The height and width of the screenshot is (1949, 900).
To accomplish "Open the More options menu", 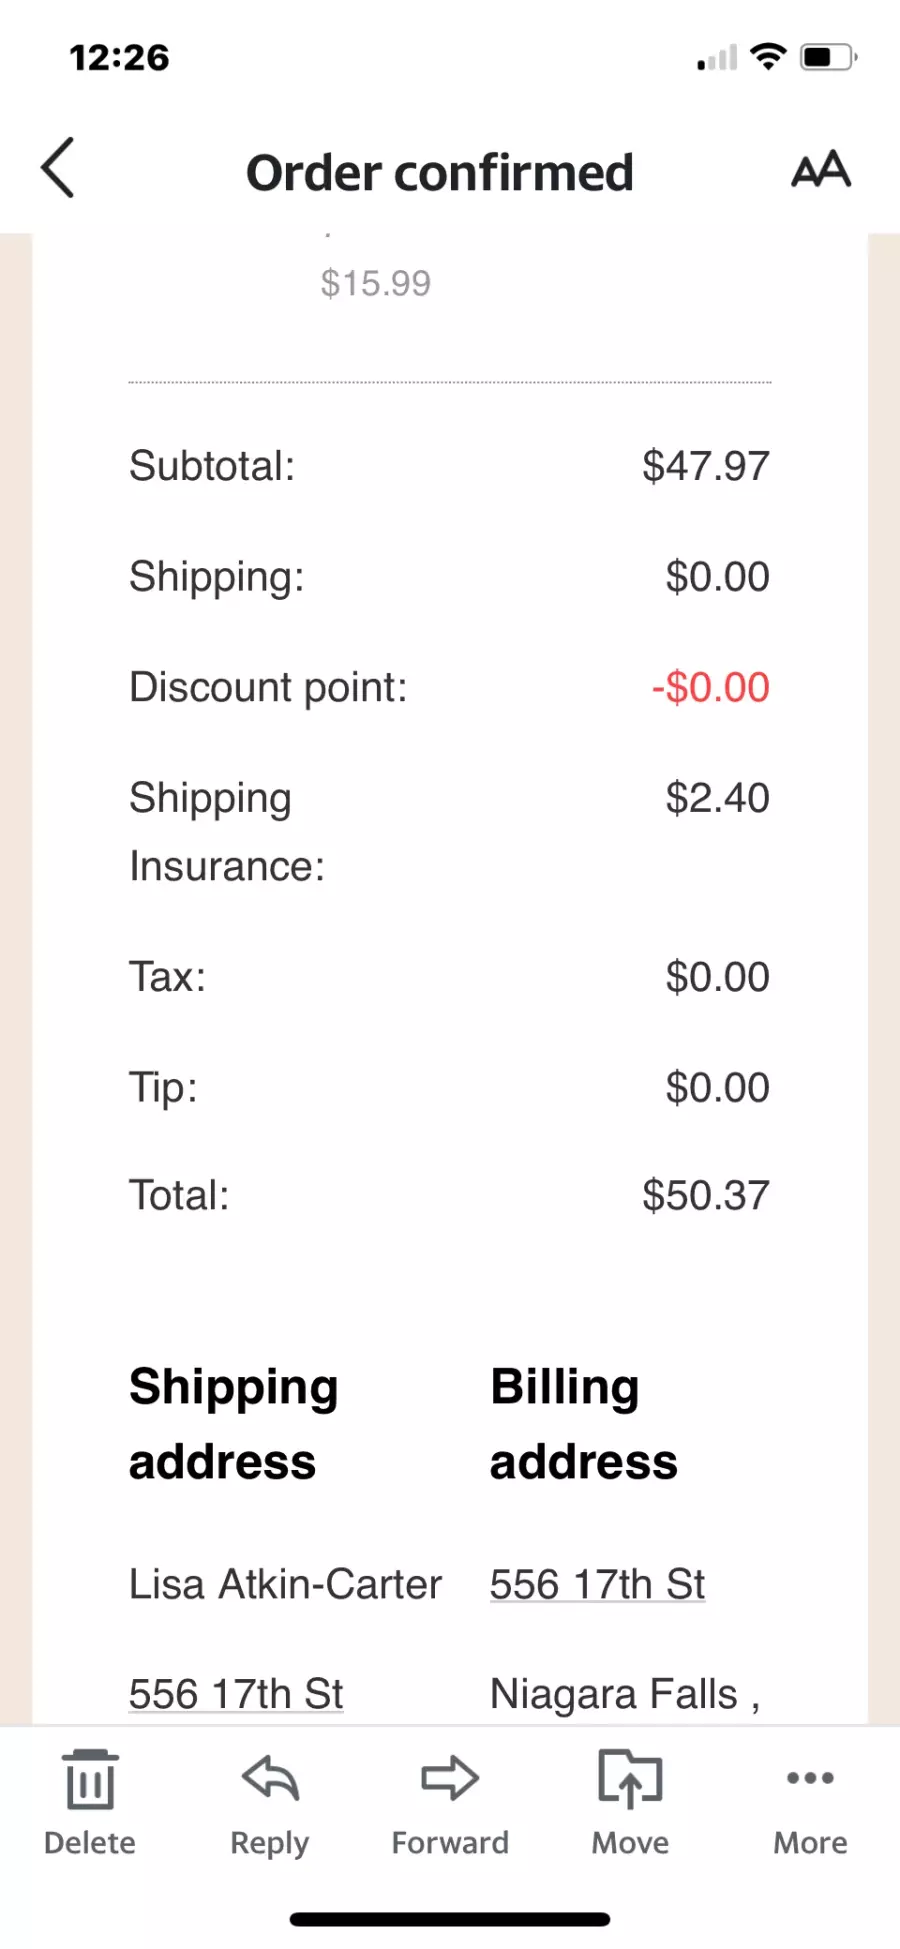I will pos(810,1780).
